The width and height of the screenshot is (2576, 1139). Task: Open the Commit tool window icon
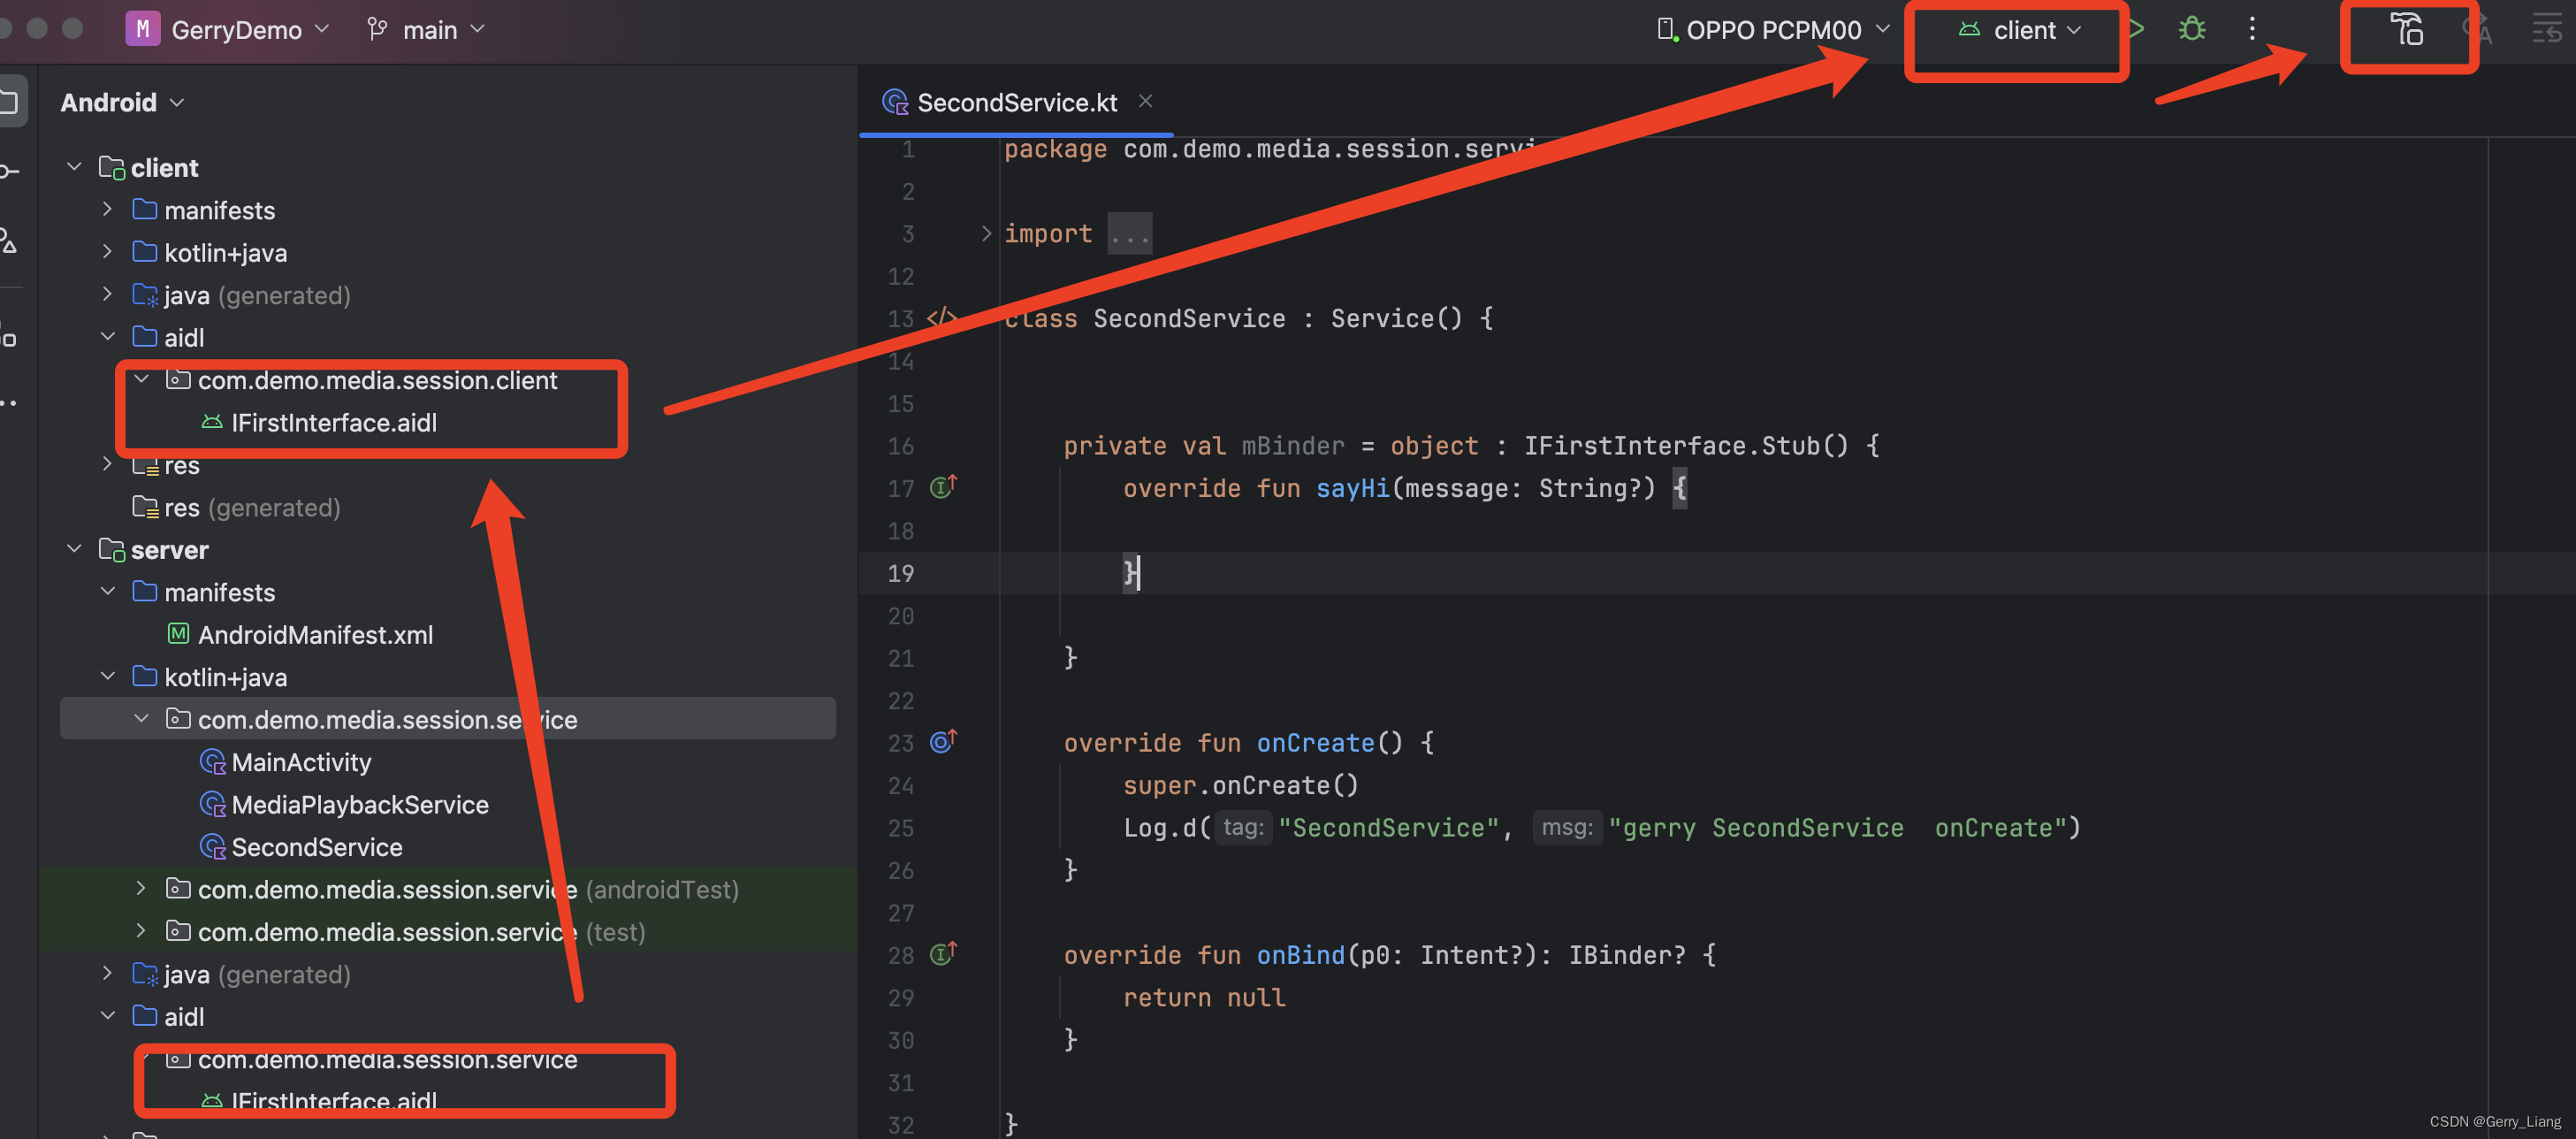click(8, 172)
